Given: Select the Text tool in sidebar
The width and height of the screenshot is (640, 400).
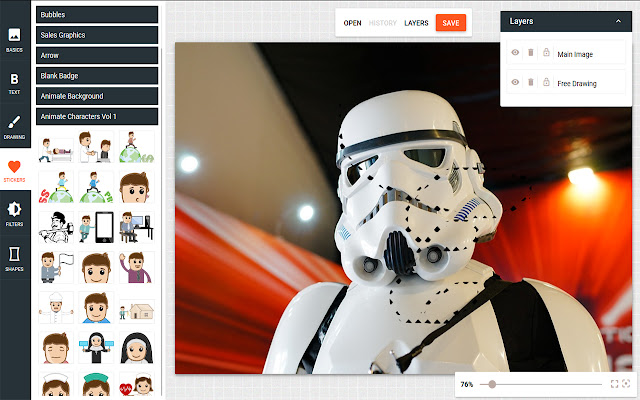Looking at the screenshot, I should pyautogui.click(x=14, y=83).
